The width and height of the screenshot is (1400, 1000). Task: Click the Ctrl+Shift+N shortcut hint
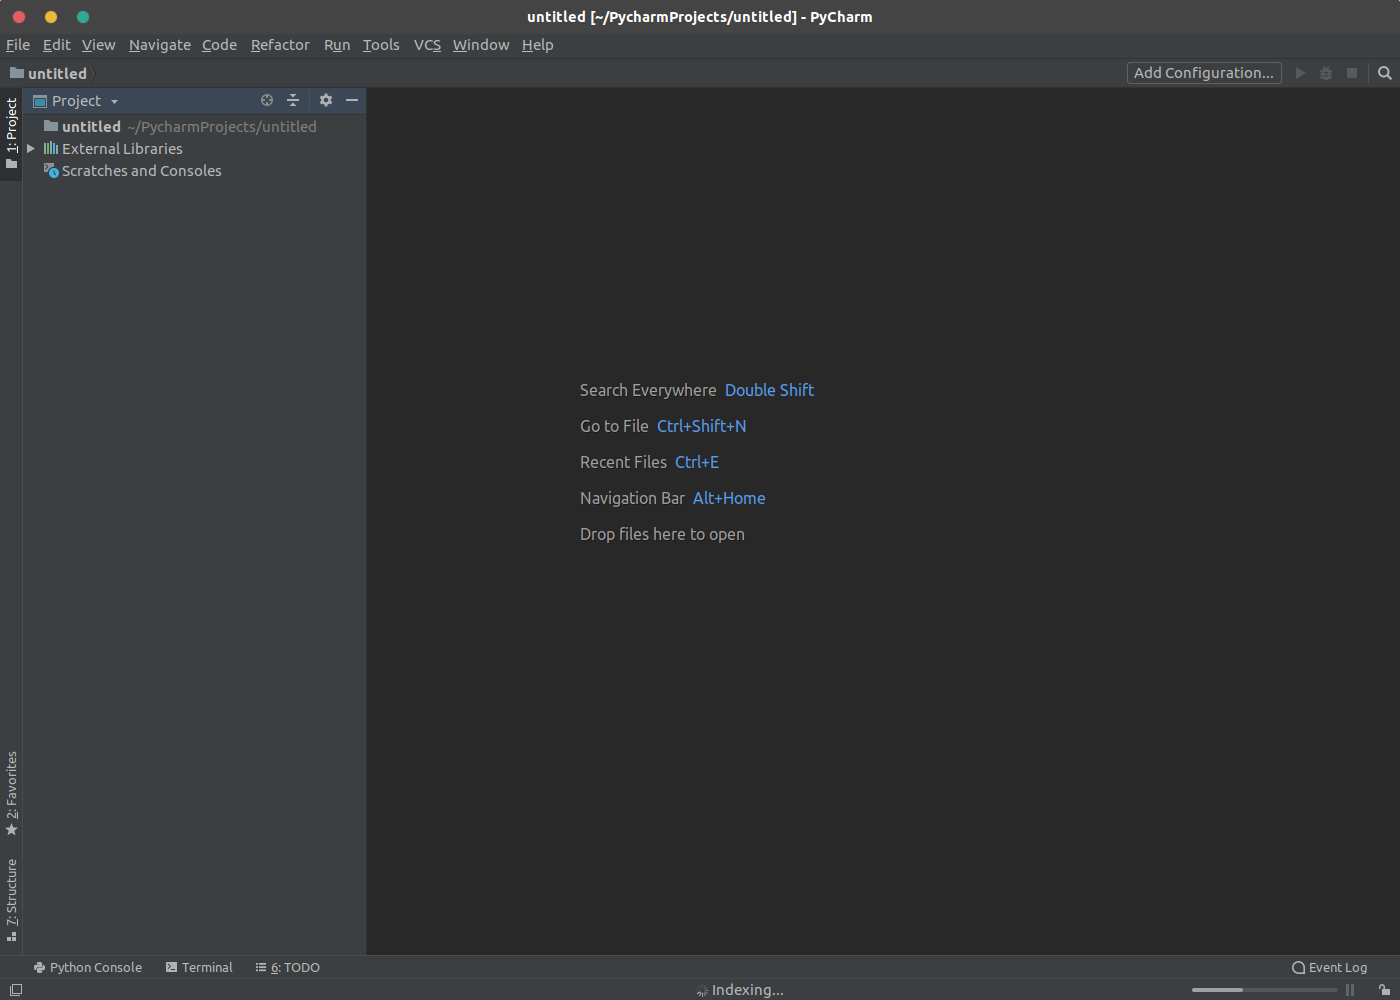(701, 426)
